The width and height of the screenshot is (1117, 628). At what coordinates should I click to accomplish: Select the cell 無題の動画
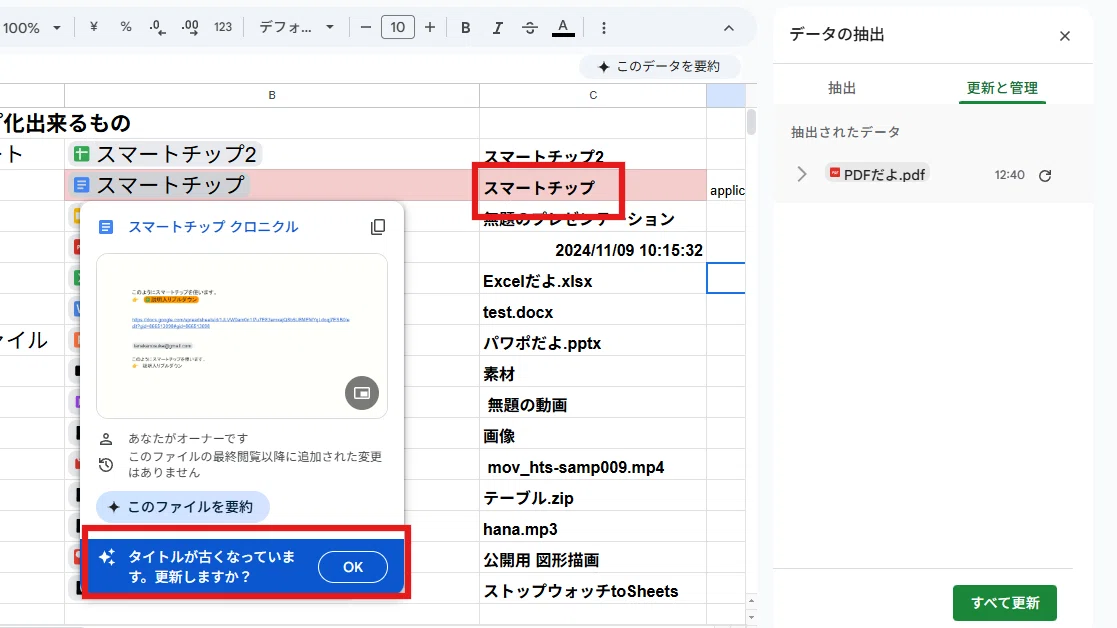click(x=593, y=404)
